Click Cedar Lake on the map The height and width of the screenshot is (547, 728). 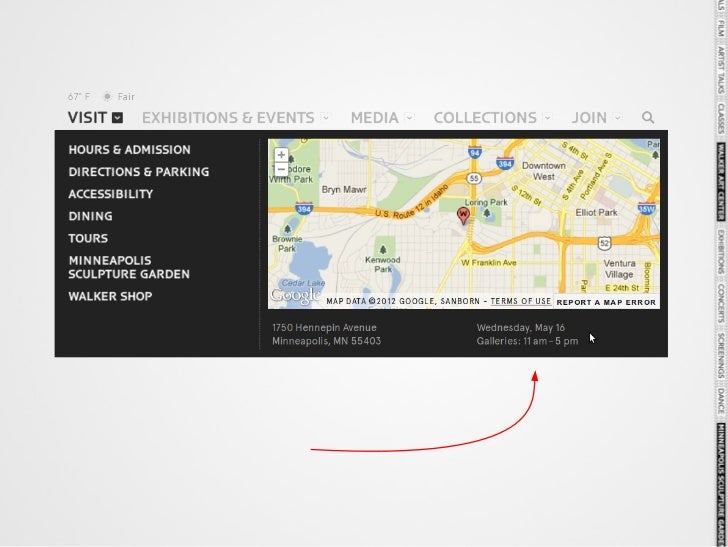click(x=303, y=283)
